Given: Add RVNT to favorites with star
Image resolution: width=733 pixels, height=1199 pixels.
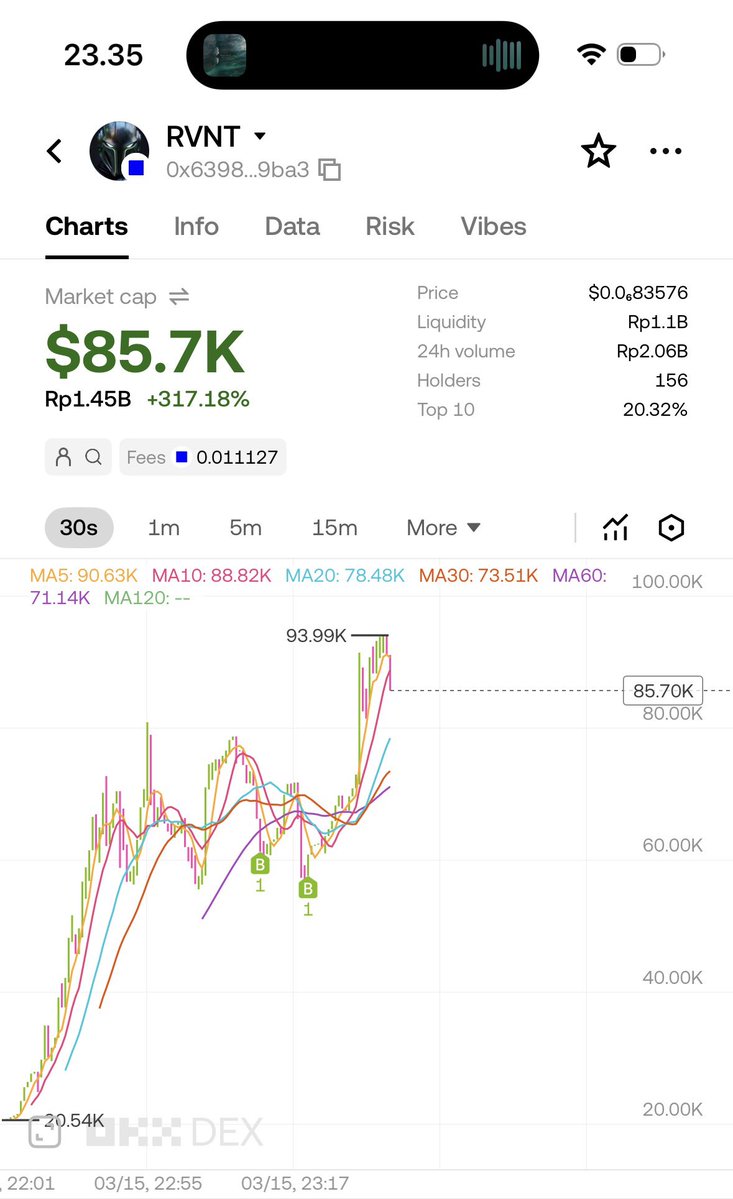Looking at the screenshot, I should point(598,151).
